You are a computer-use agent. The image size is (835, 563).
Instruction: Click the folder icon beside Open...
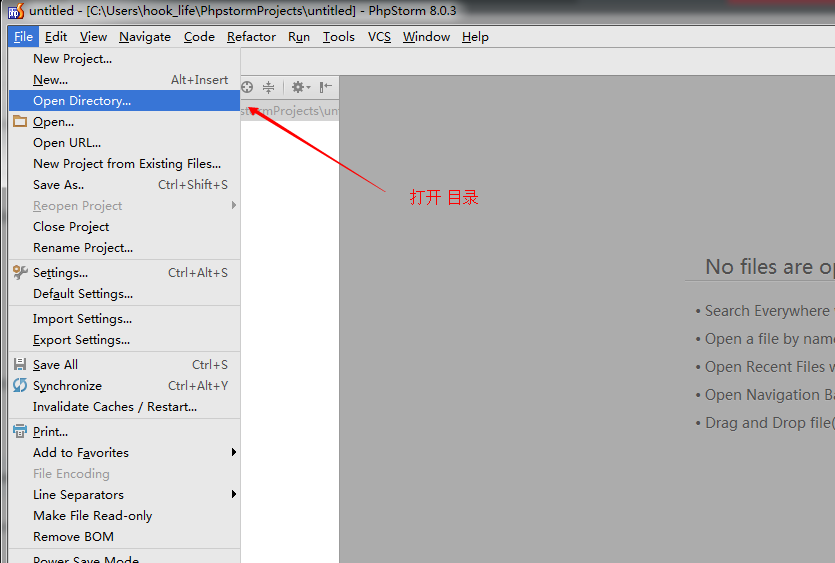coord(20,121)
